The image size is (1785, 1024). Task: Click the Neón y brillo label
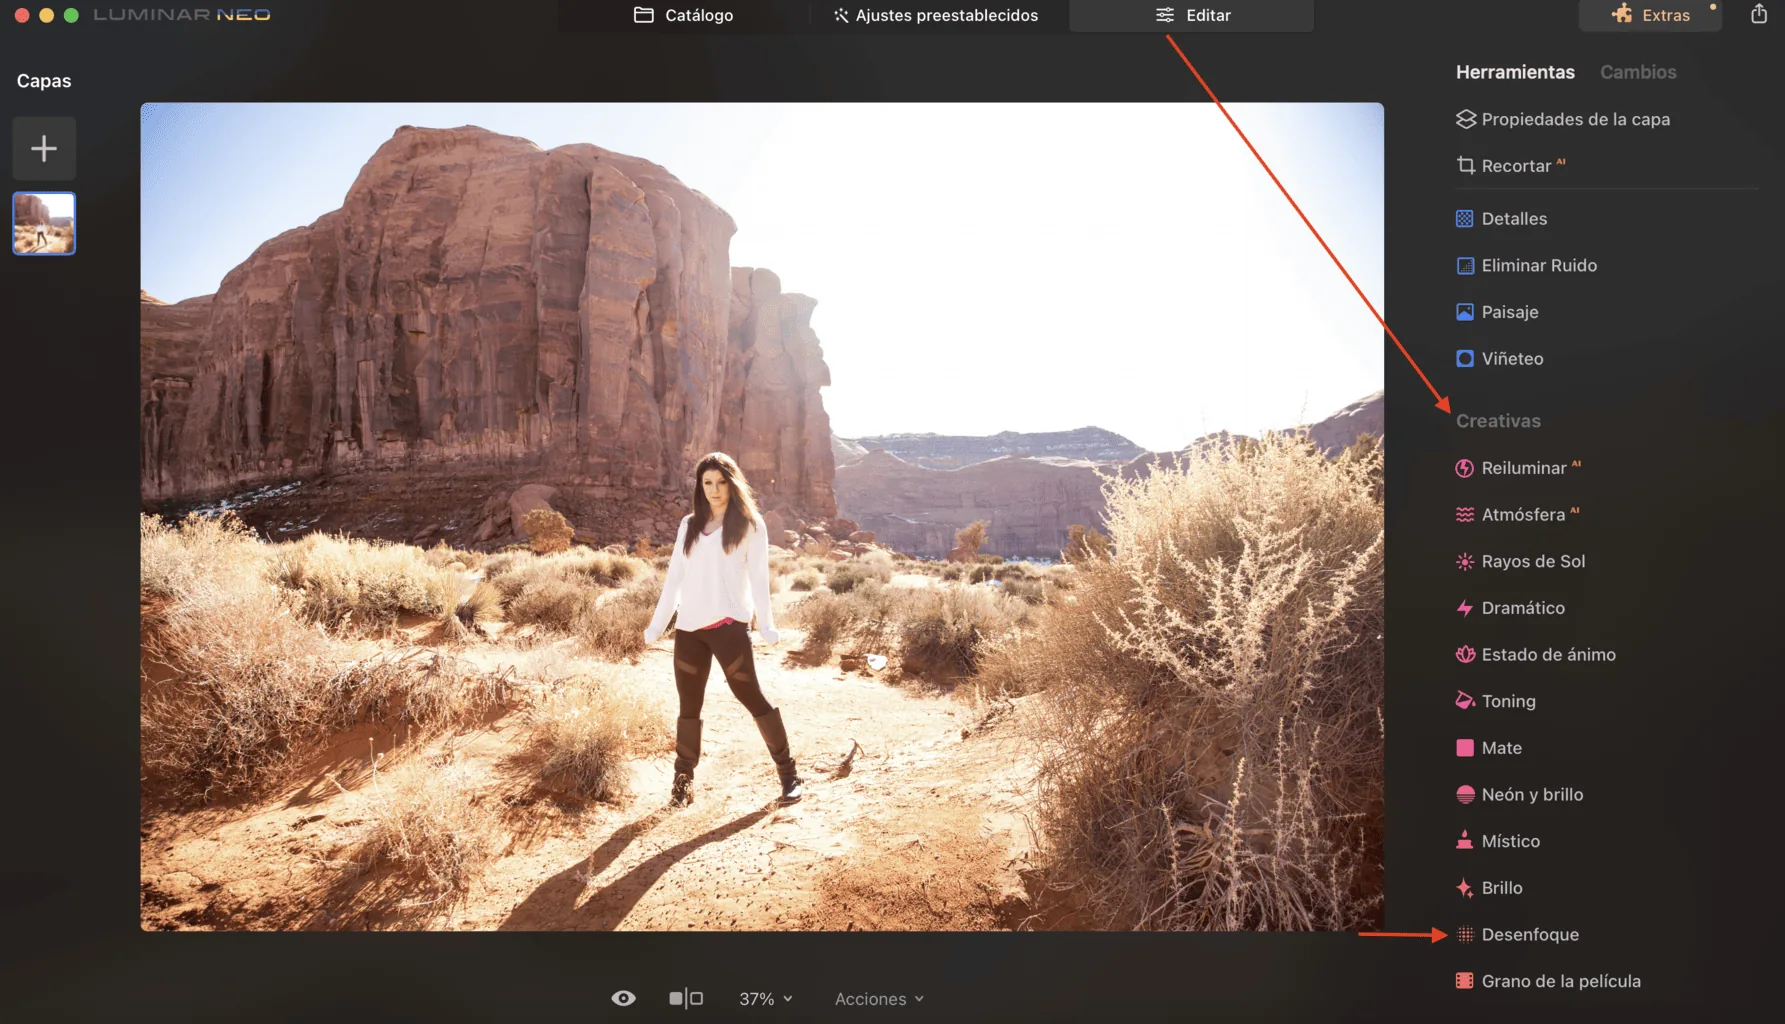(x=1532, y=795)
